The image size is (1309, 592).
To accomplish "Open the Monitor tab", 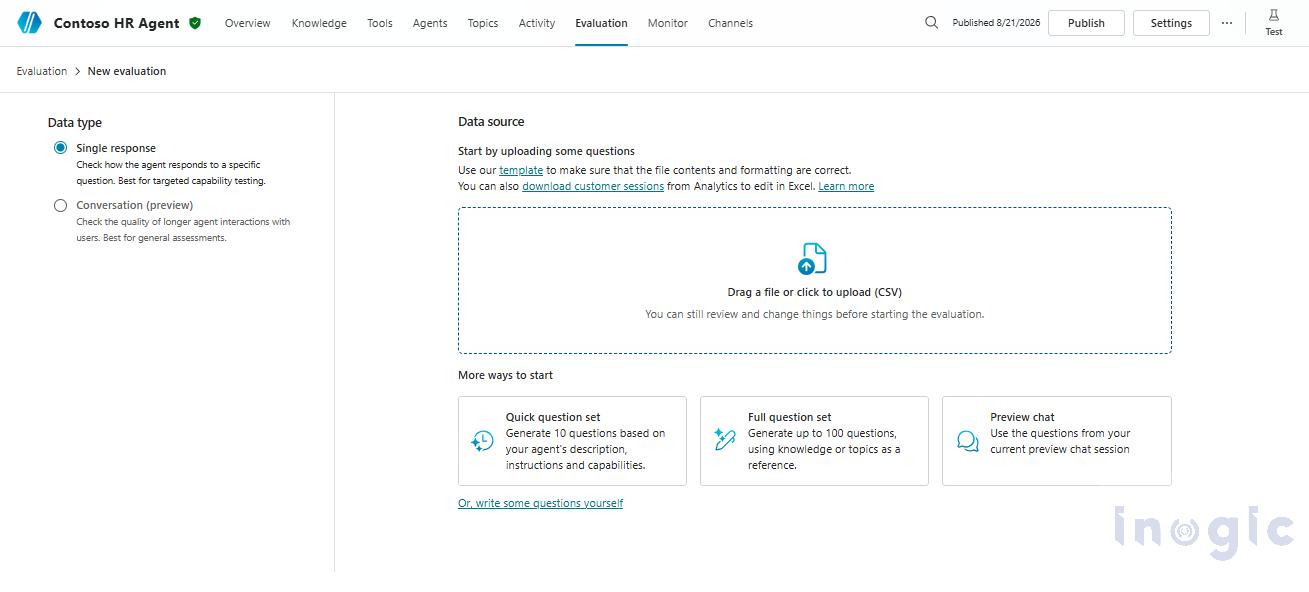I will pyautogui.click(x=667, y=23).
